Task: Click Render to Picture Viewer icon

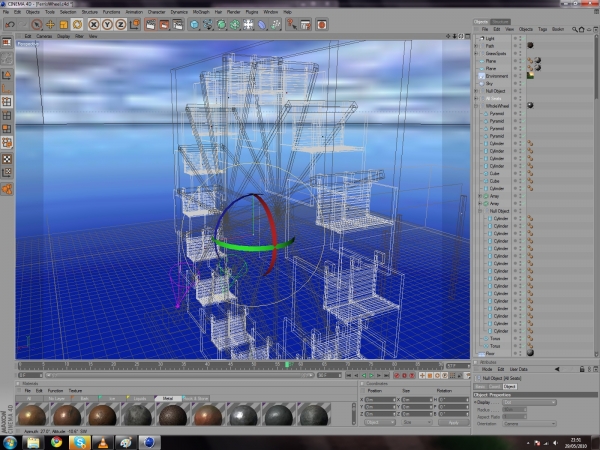Action: point(164,25)
